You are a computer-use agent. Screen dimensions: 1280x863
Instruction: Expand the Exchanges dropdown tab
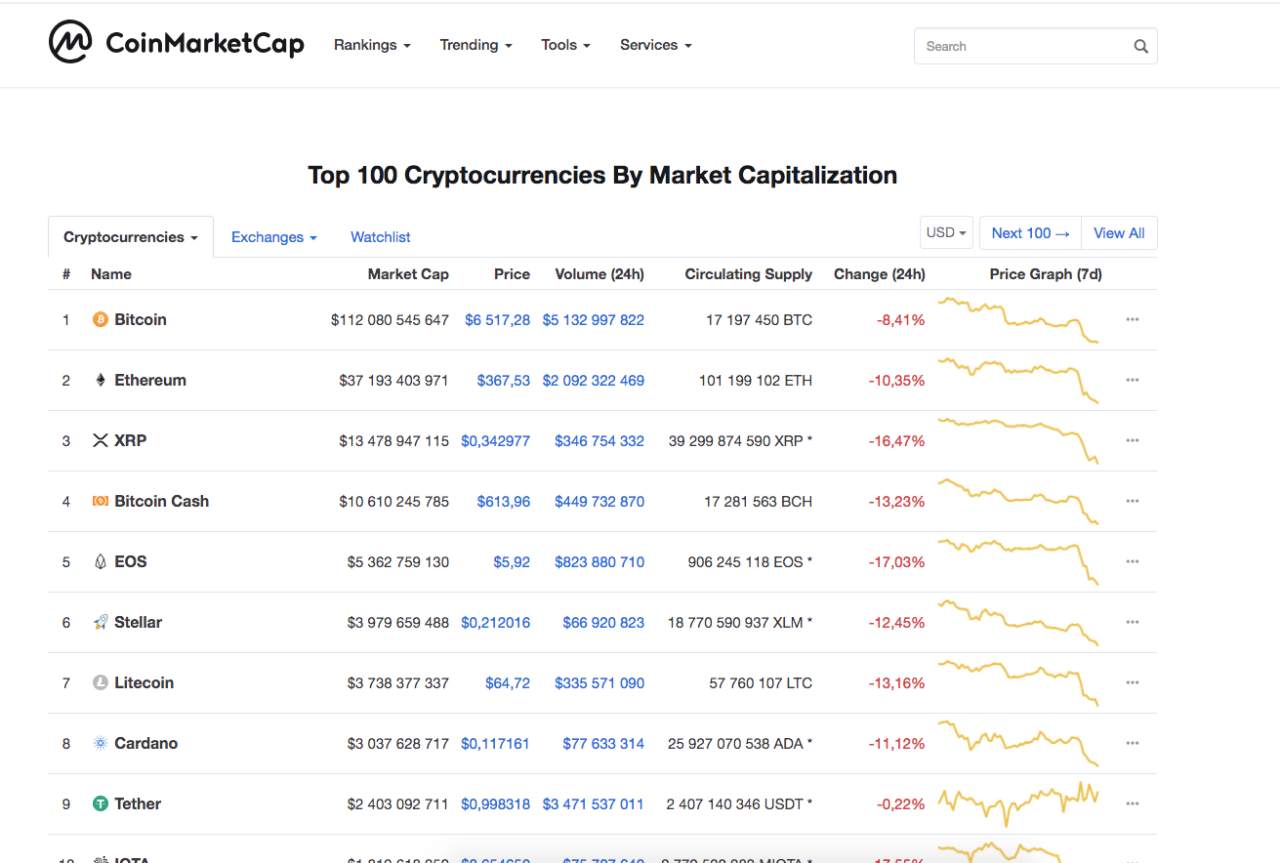(274, 237)
